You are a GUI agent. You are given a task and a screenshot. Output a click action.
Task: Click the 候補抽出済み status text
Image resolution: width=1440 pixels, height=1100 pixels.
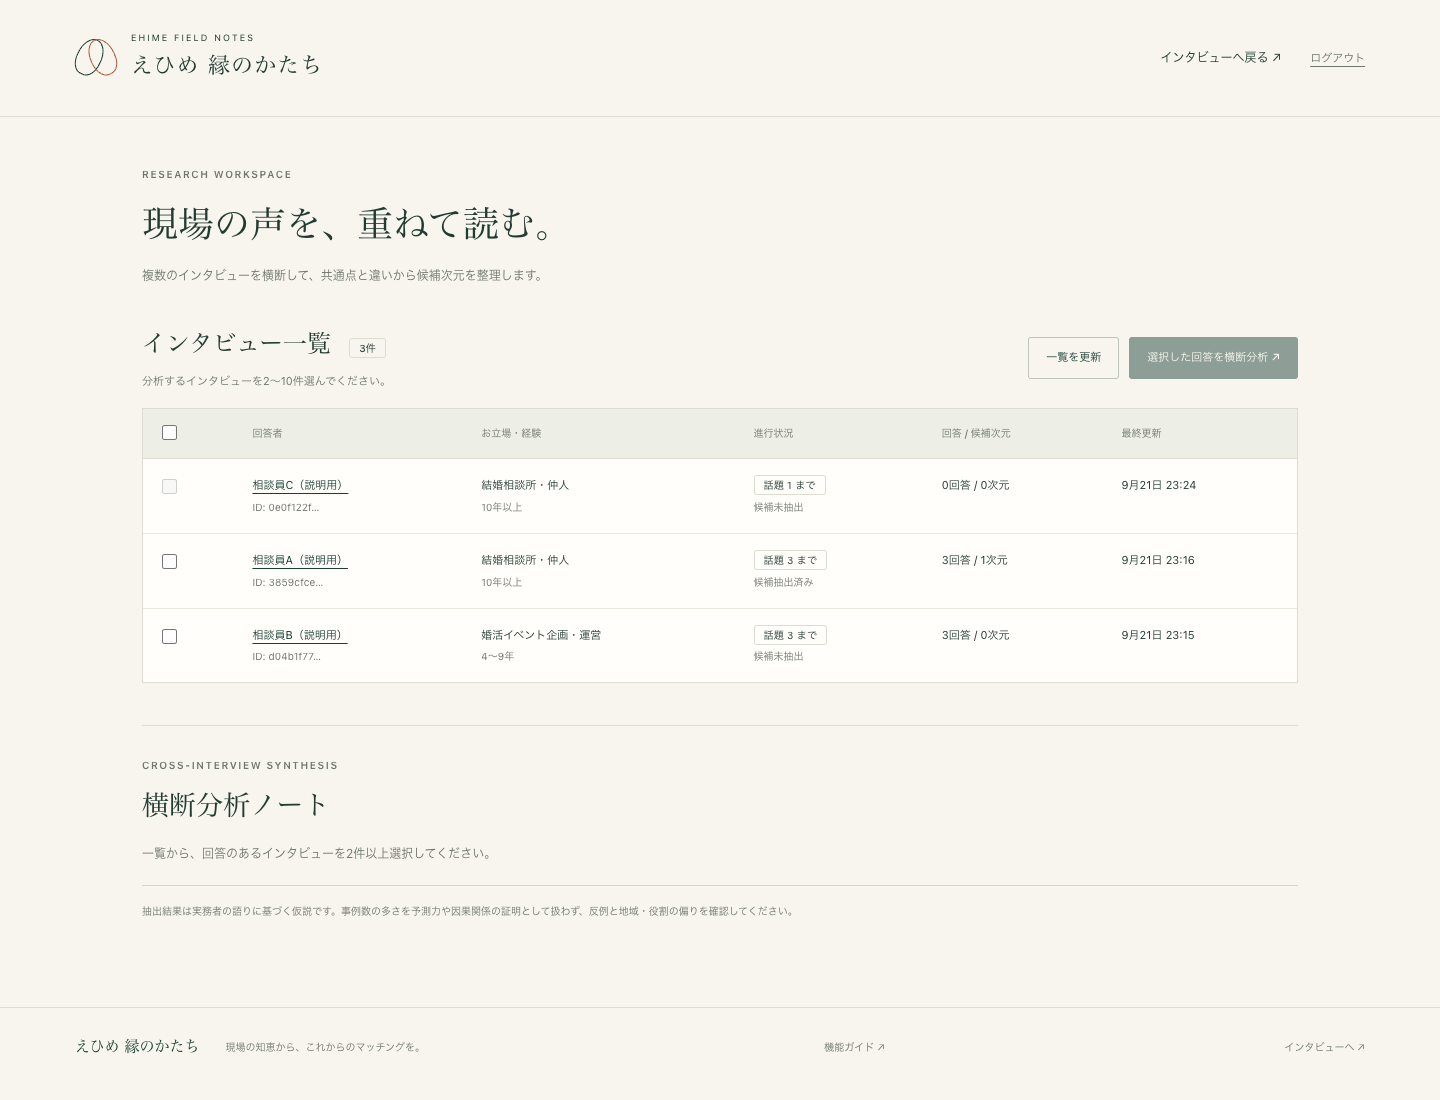(783, 582)
